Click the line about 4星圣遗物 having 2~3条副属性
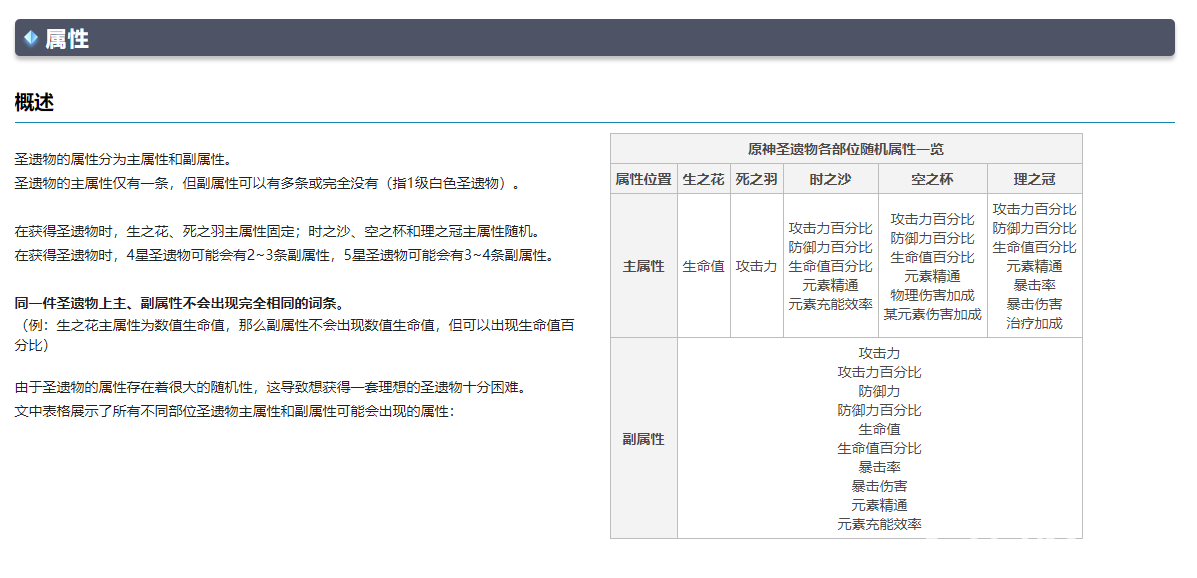Viewport: 1197px width, 578px height. pos(284,255)
